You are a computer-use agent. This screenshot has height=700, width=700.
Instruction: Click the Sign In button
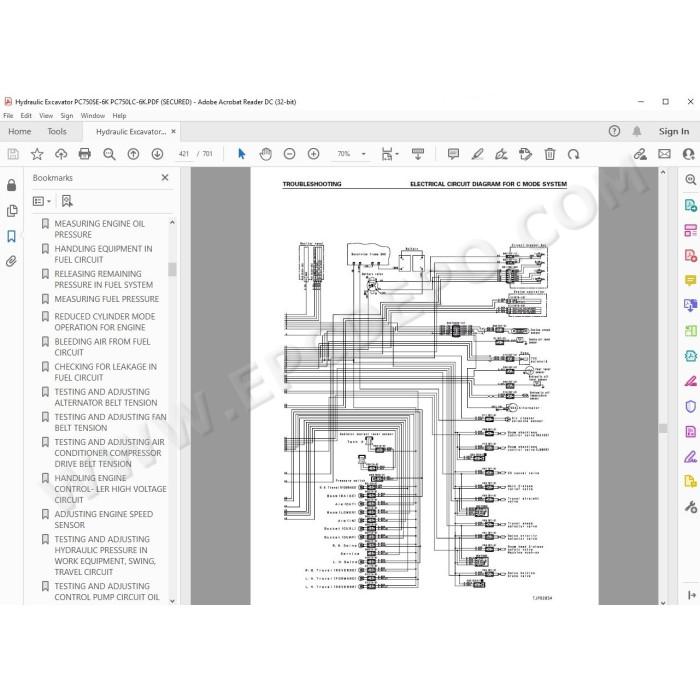[x=673, y=131]
